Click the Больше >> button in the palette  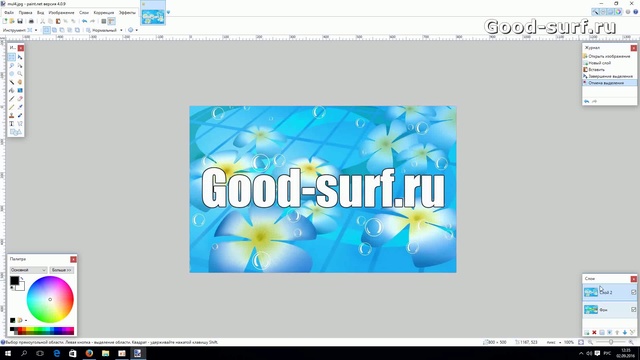point(62,270)
